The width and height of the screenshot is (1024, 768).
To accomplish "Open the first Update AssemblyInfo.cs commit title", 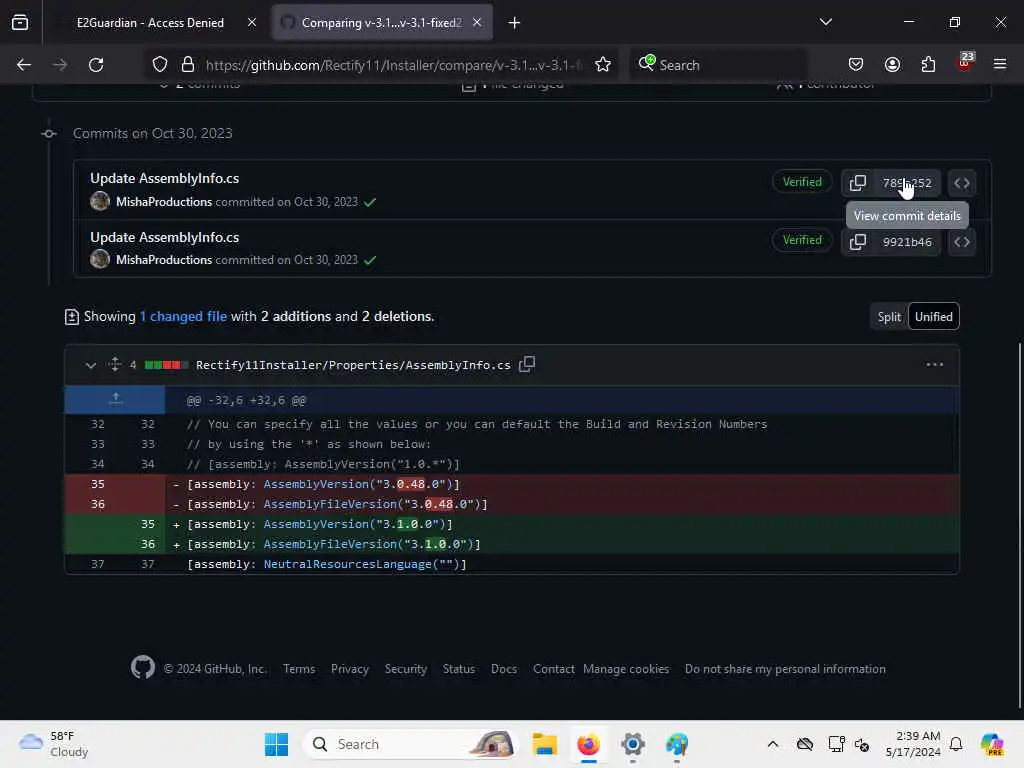I will [x=165, y=178].
